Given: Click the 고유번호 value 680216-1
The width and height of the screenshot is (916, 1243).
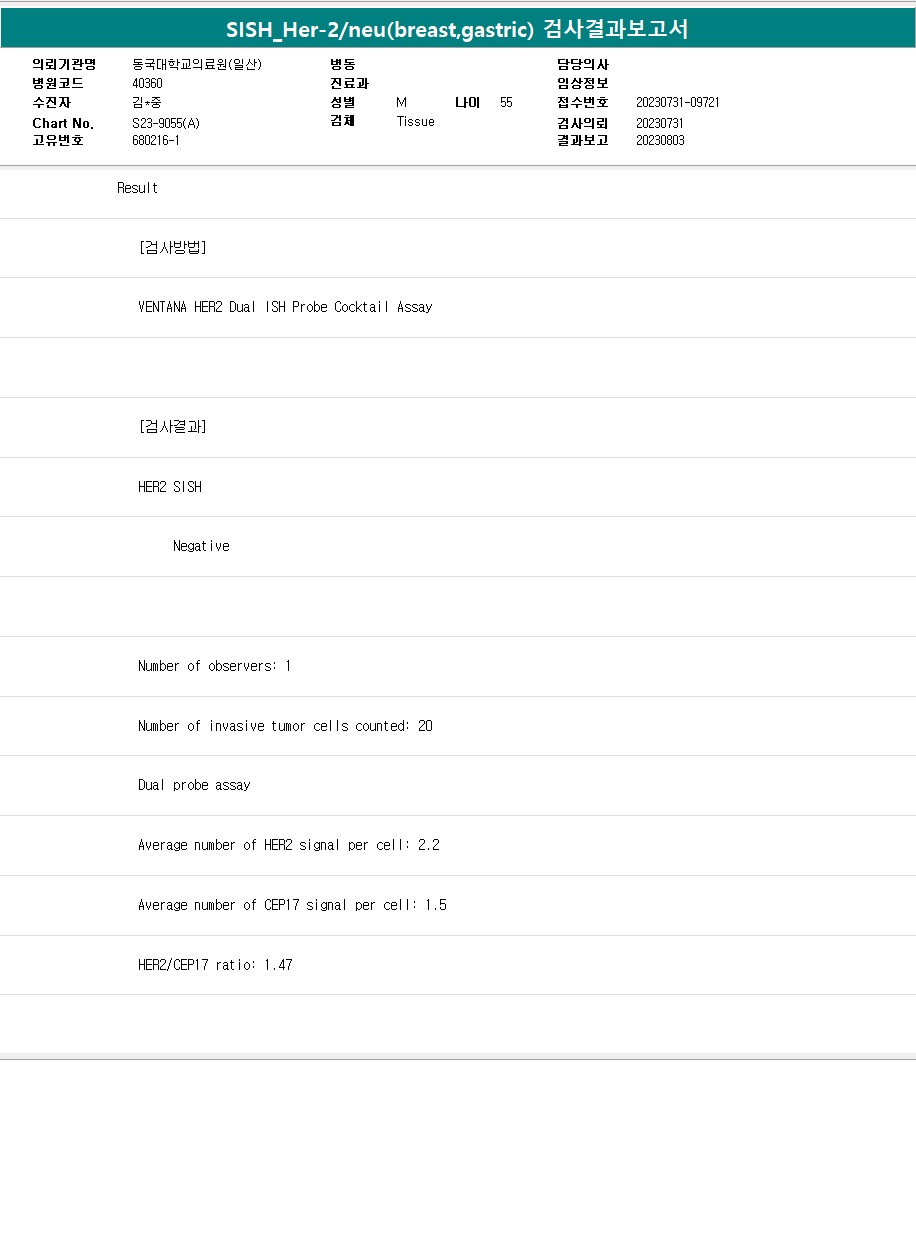Looking at the screenshot, I should click(156, 141).
